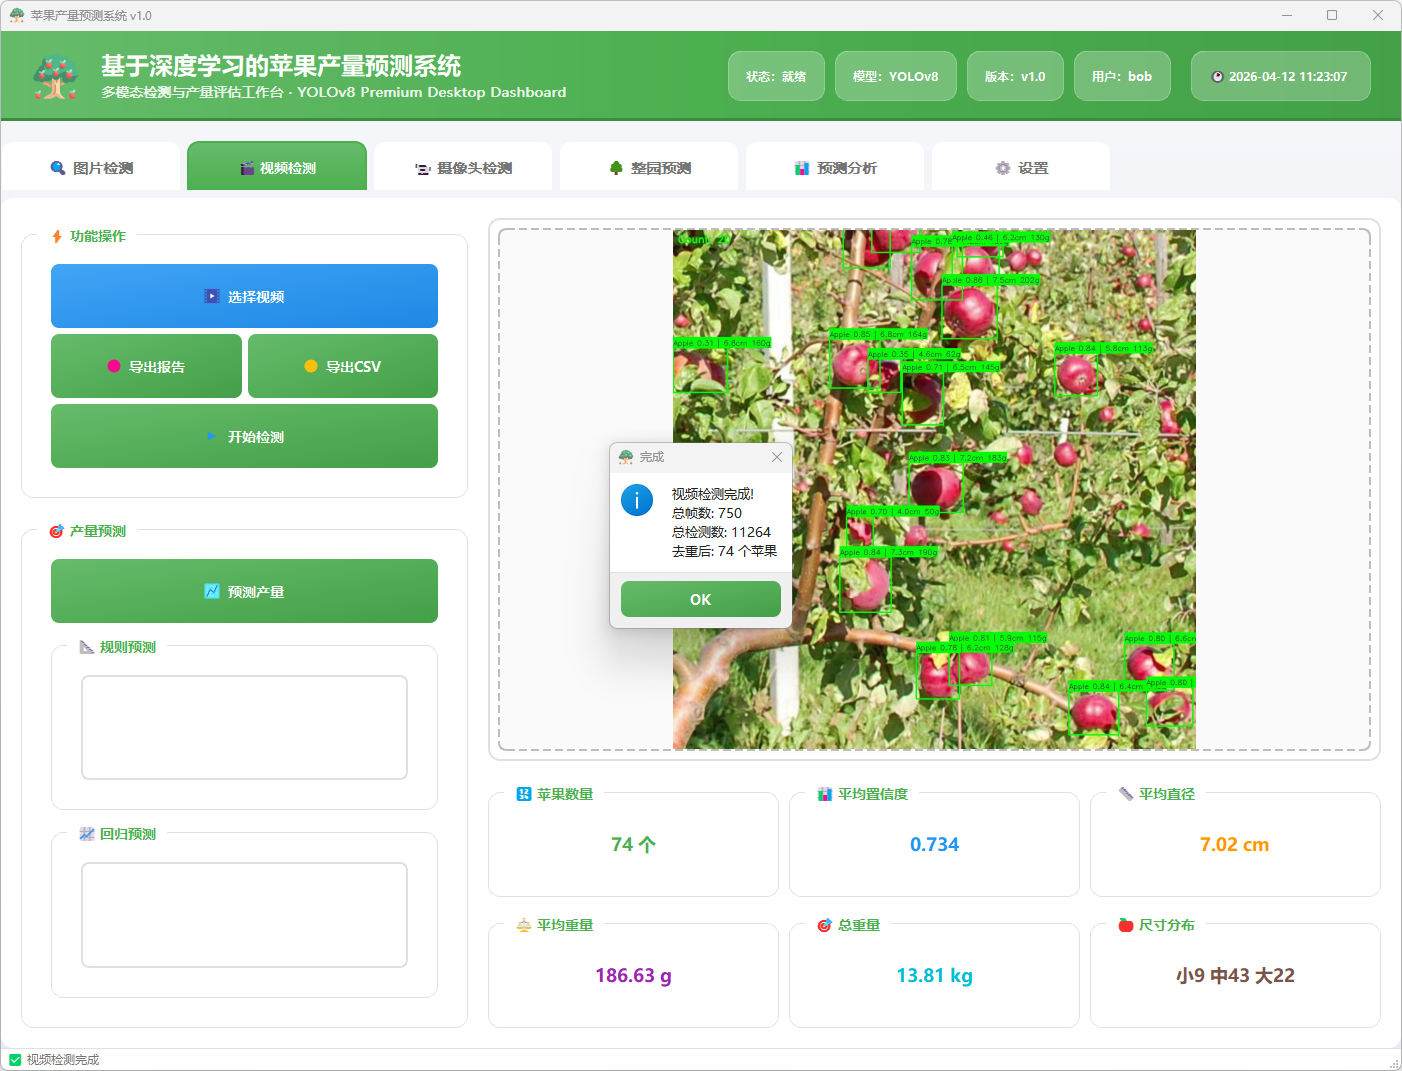Click the red apple 尺寸分布 icon

(1126, 925)
